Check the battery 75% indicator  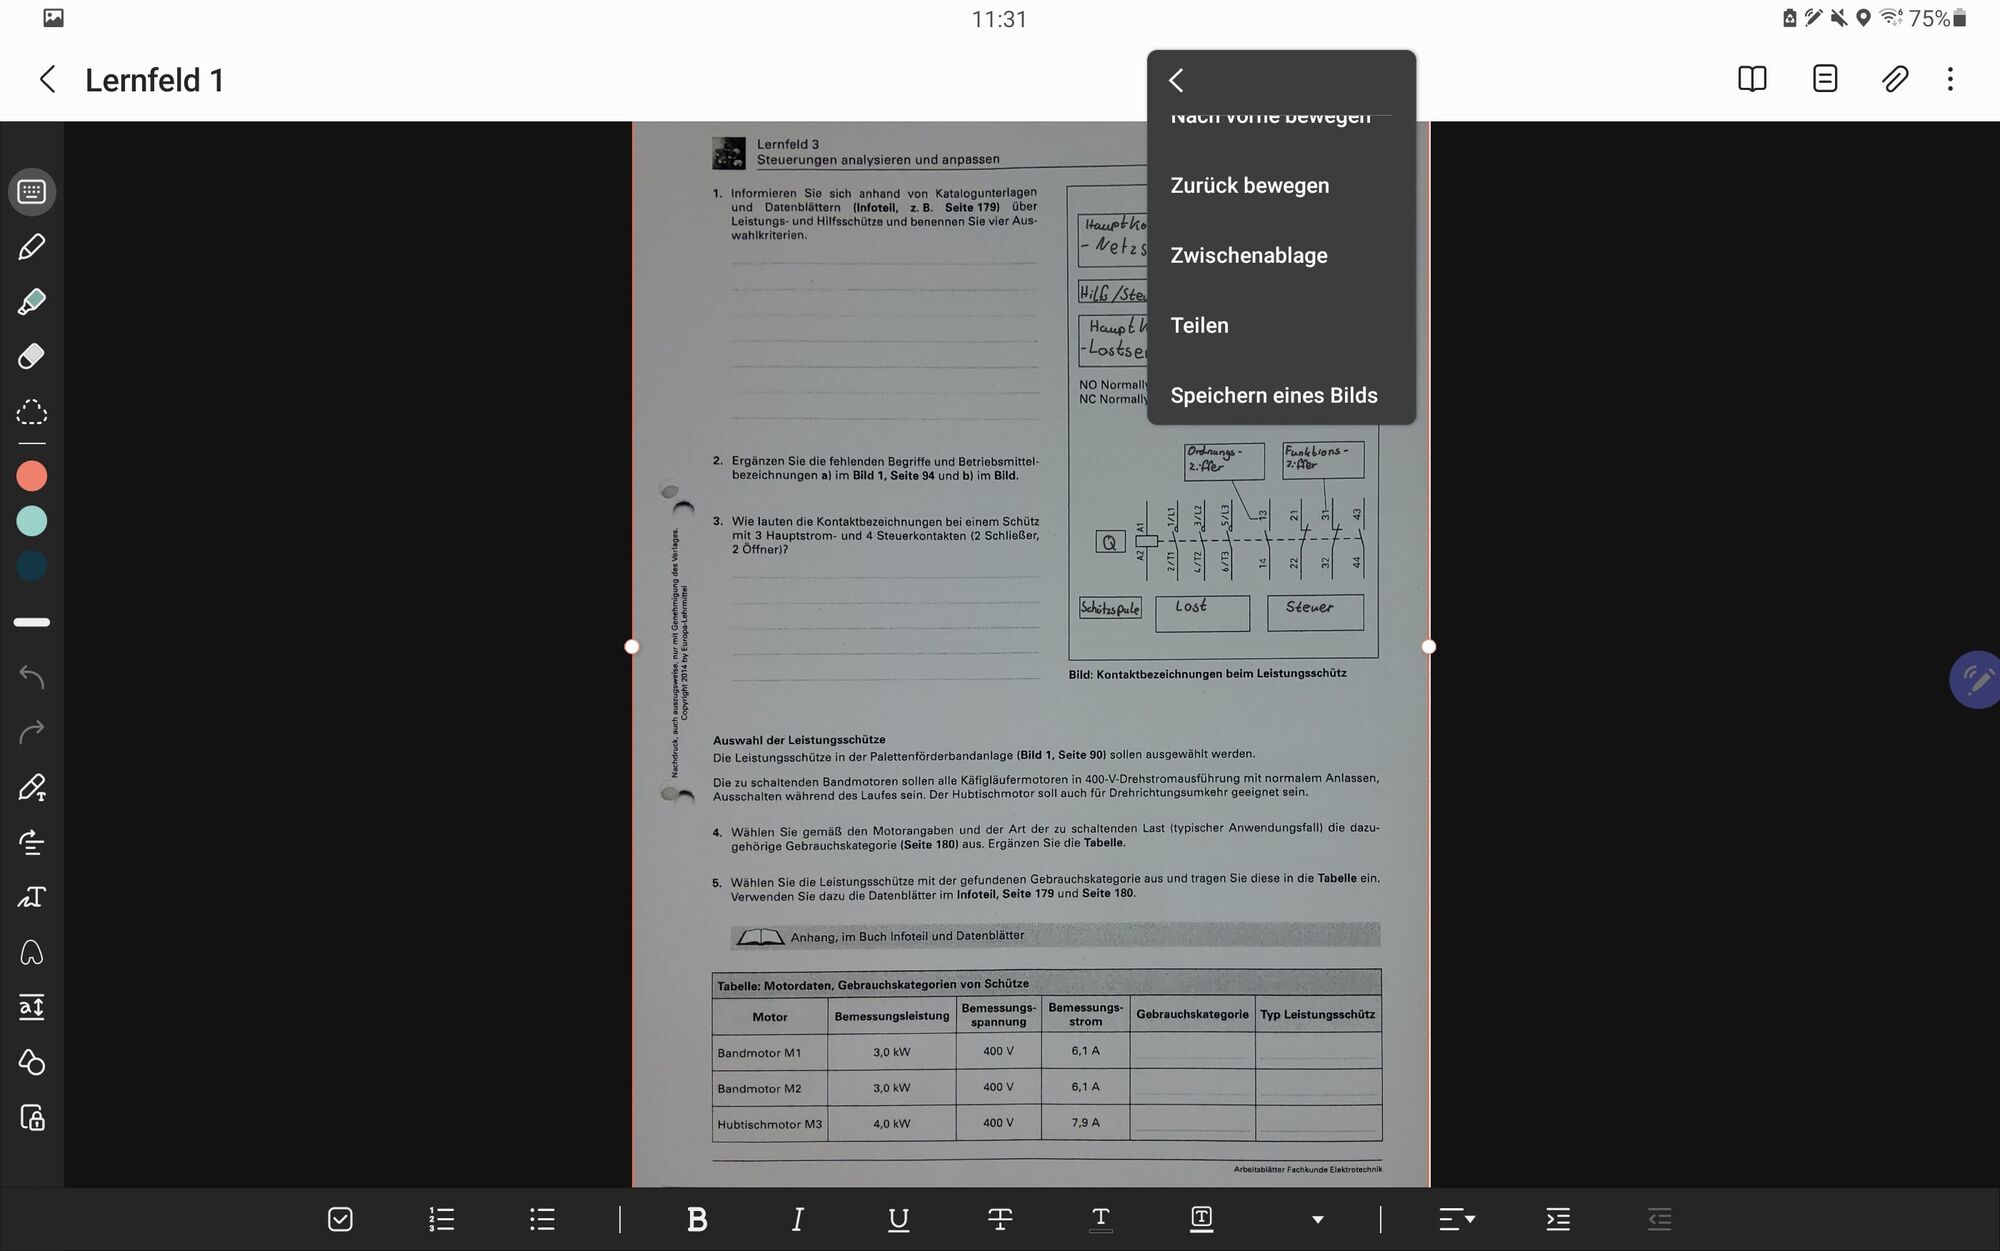point(1937,18)
